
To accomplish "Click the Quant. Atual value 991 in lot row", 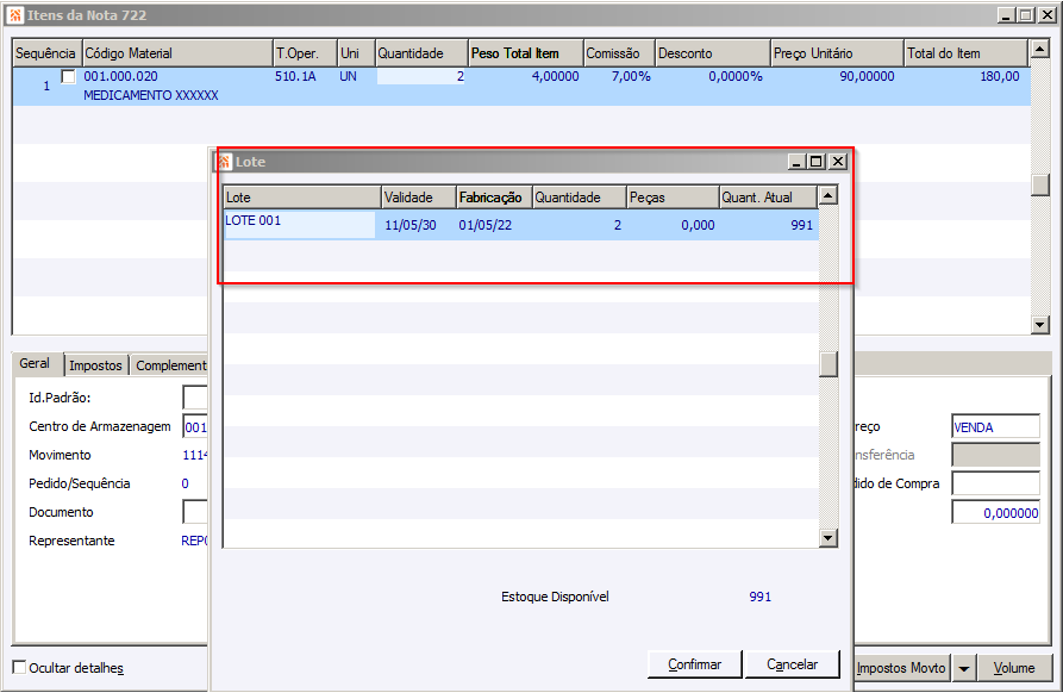I will 802,225.
